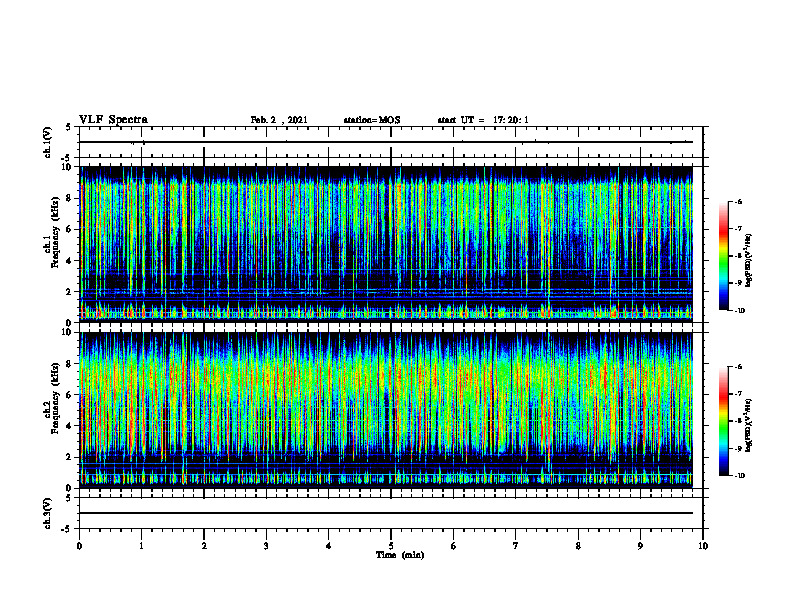Image resolution: width=792 pixels, height=612 pixels.
Task: Click the "-8" tick on the ch.1 colorbar
Action: click(x=738, y=256)
